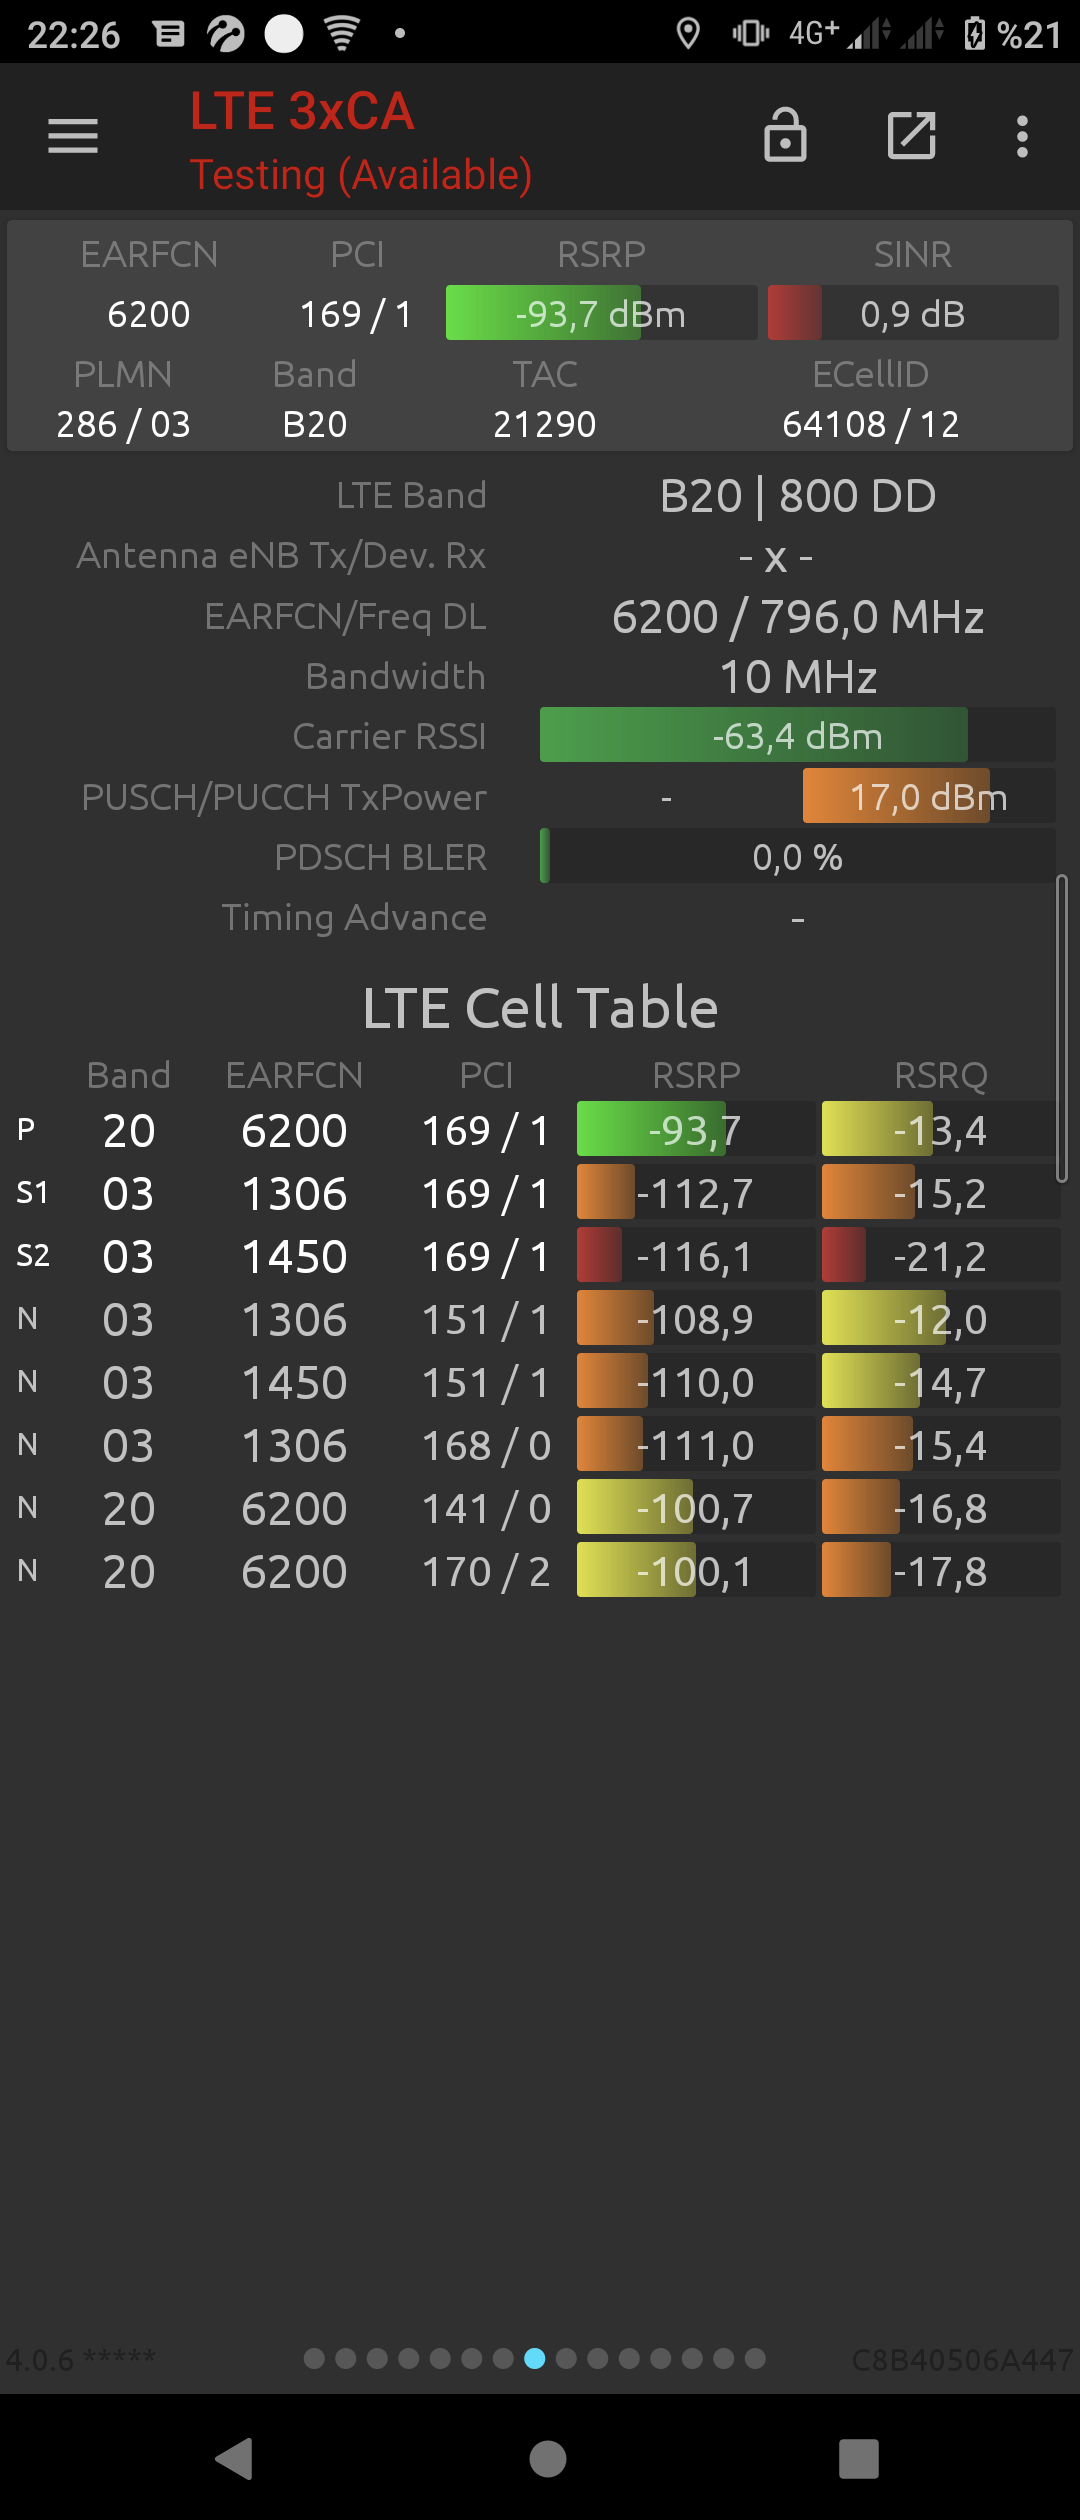Jump to the first page indicator dot
This screenshot has width=1080, height=2520.
click(x=314, y=2359)
